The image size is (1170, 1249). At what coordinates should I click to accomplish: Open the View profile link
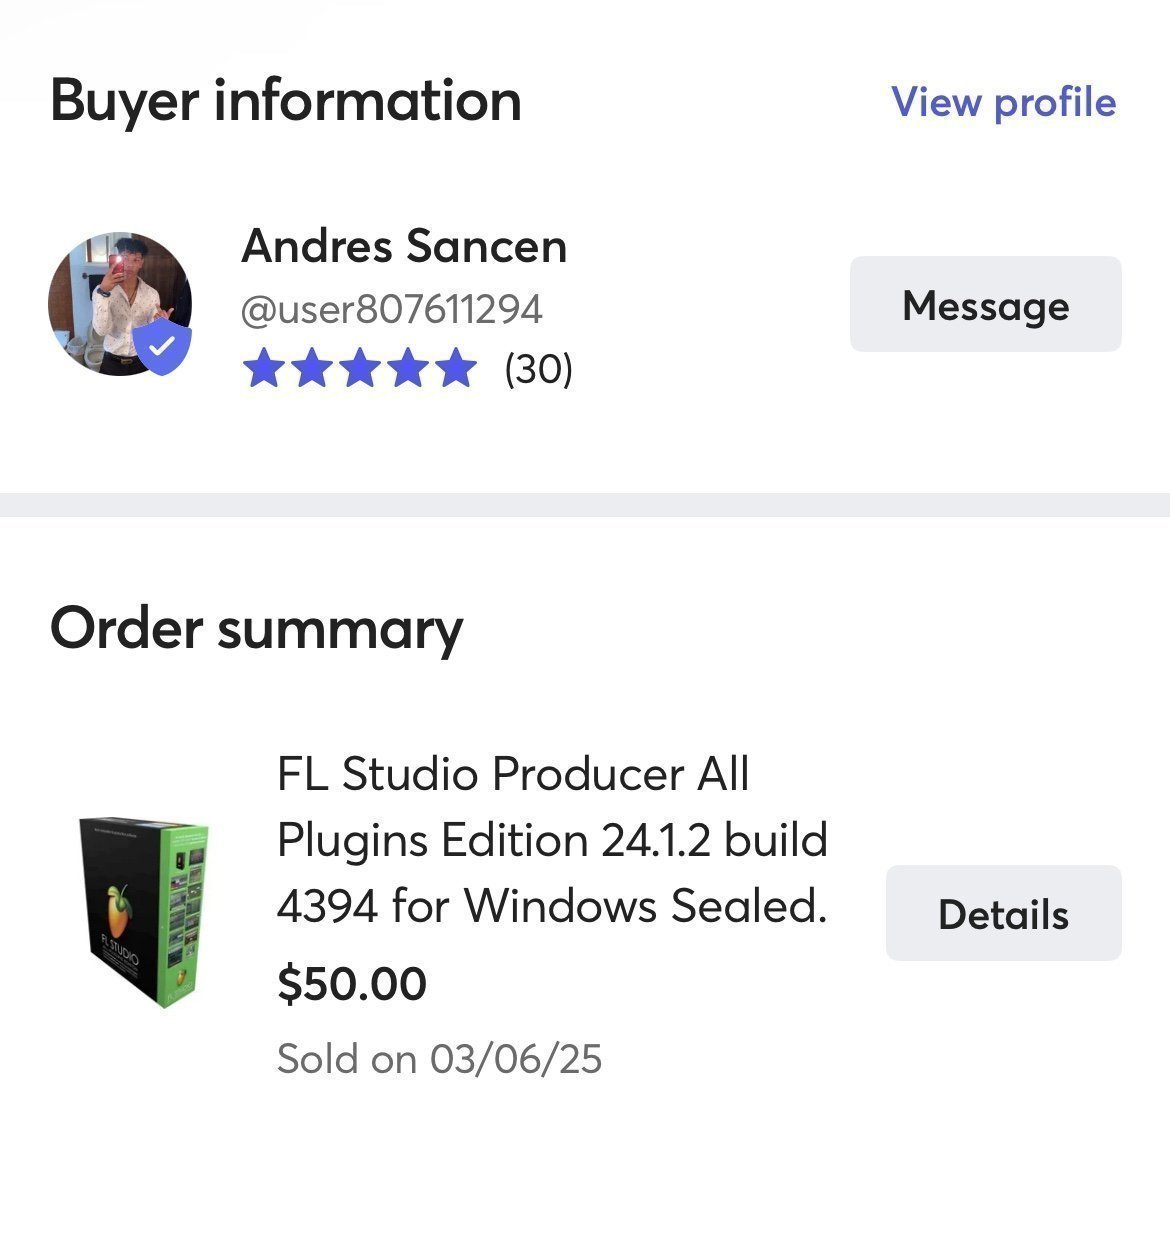(1003, 102)
